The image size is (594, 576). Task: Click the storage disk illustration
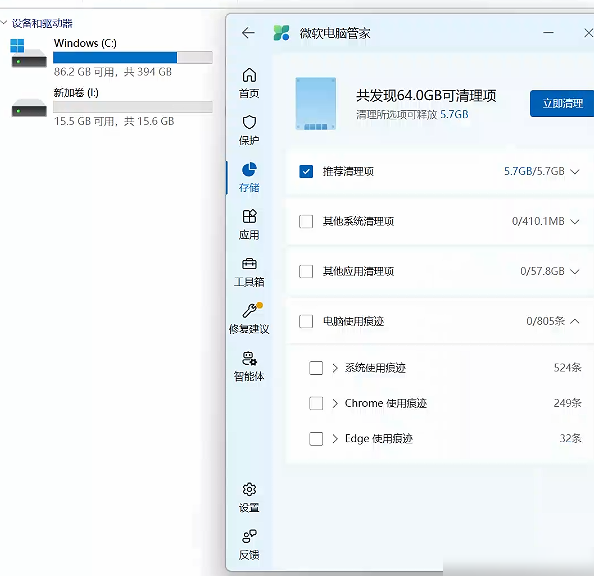(x=316, y=104)
